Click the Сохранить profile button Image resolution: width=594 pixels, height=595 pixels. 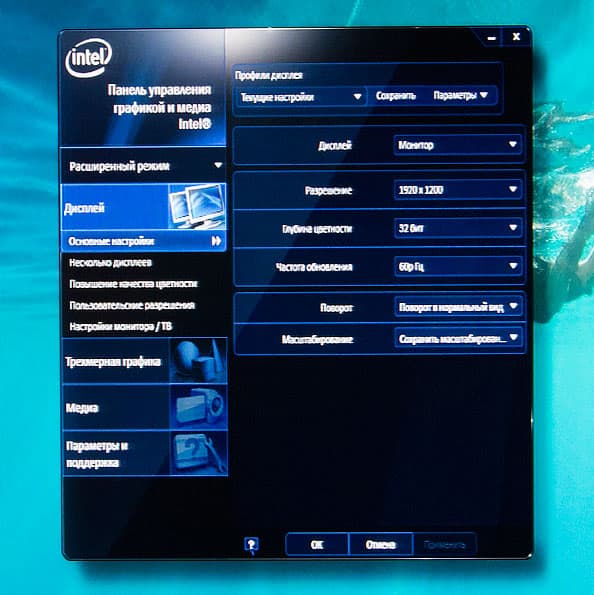[x=396, y=96]
